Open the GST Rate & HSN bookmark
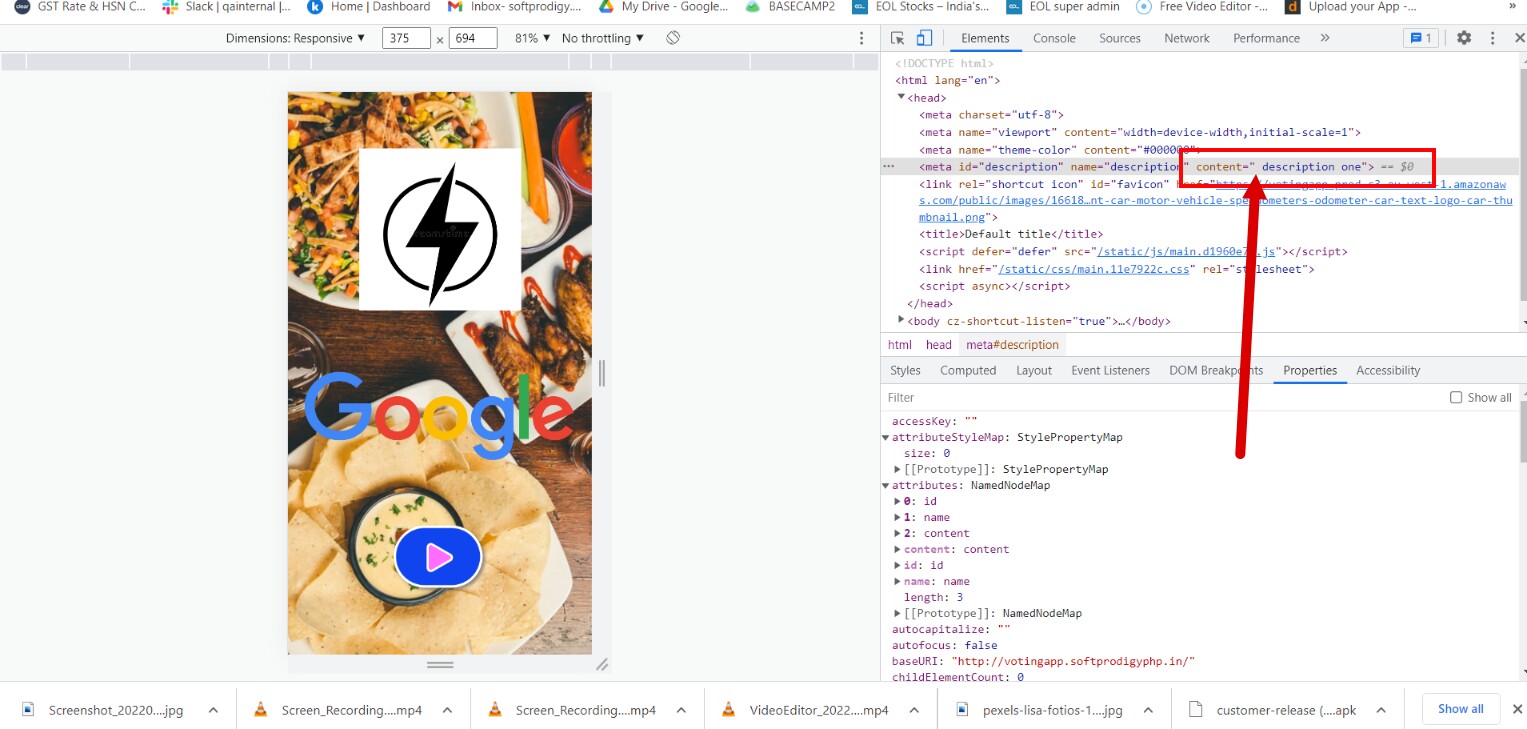This screenshot has width=1527, height=729. pyautogui.click(x=80, y=6)
